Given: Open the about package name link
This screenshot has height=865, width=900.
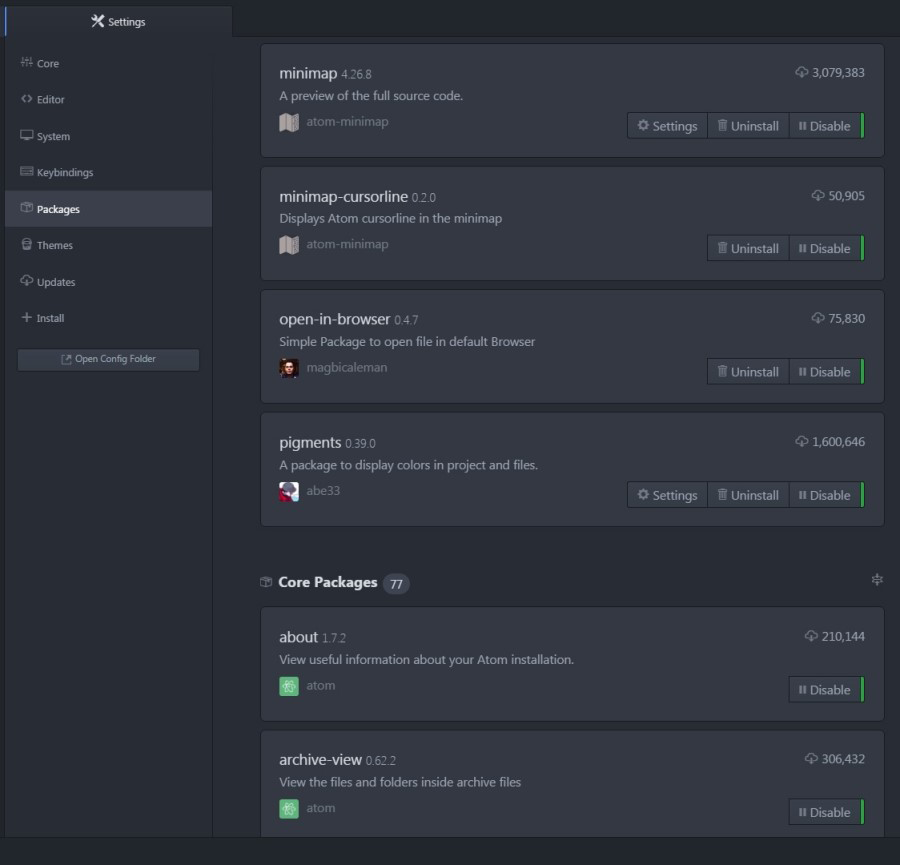Looking at the screenshot, I should pos(298,637).
